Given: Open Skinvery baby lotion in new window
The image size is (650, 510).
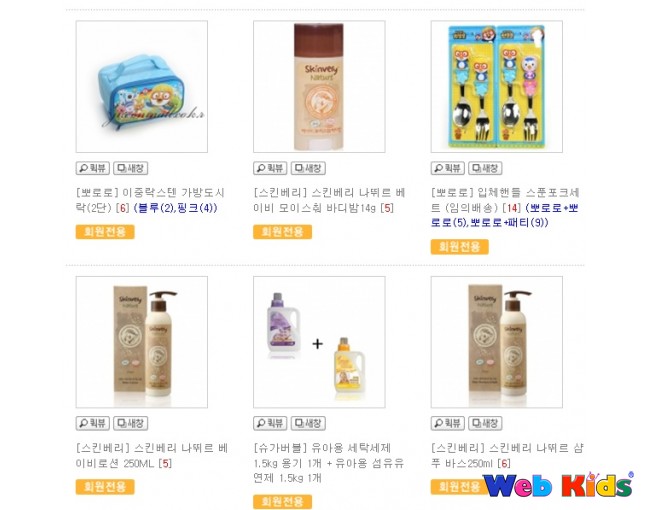Looking at the screenshot, I should click(131, 423).
